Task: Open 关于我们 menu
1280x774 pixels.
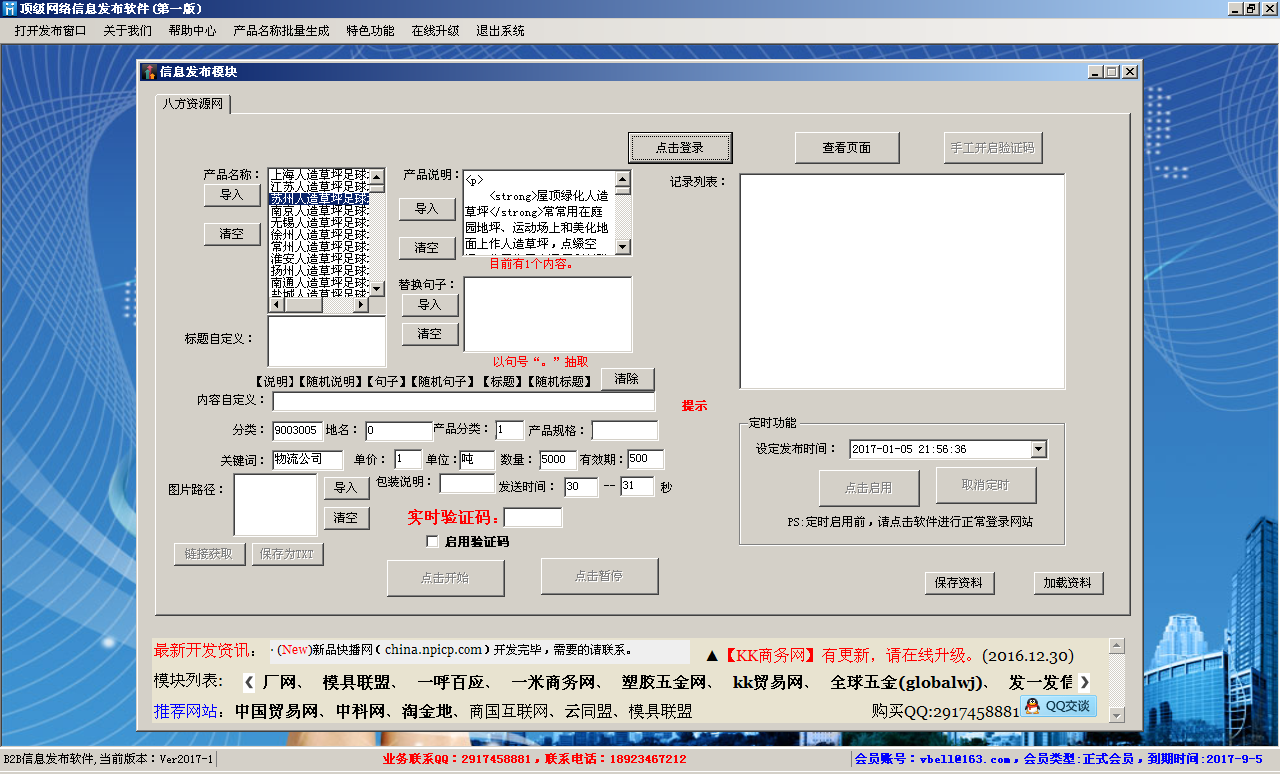Action: 127,31
